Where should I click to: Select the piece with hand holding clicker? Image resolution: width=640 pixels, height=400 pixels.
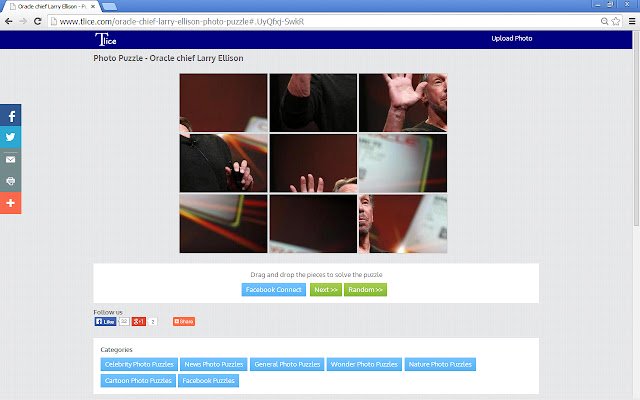(x=223, y=163)
